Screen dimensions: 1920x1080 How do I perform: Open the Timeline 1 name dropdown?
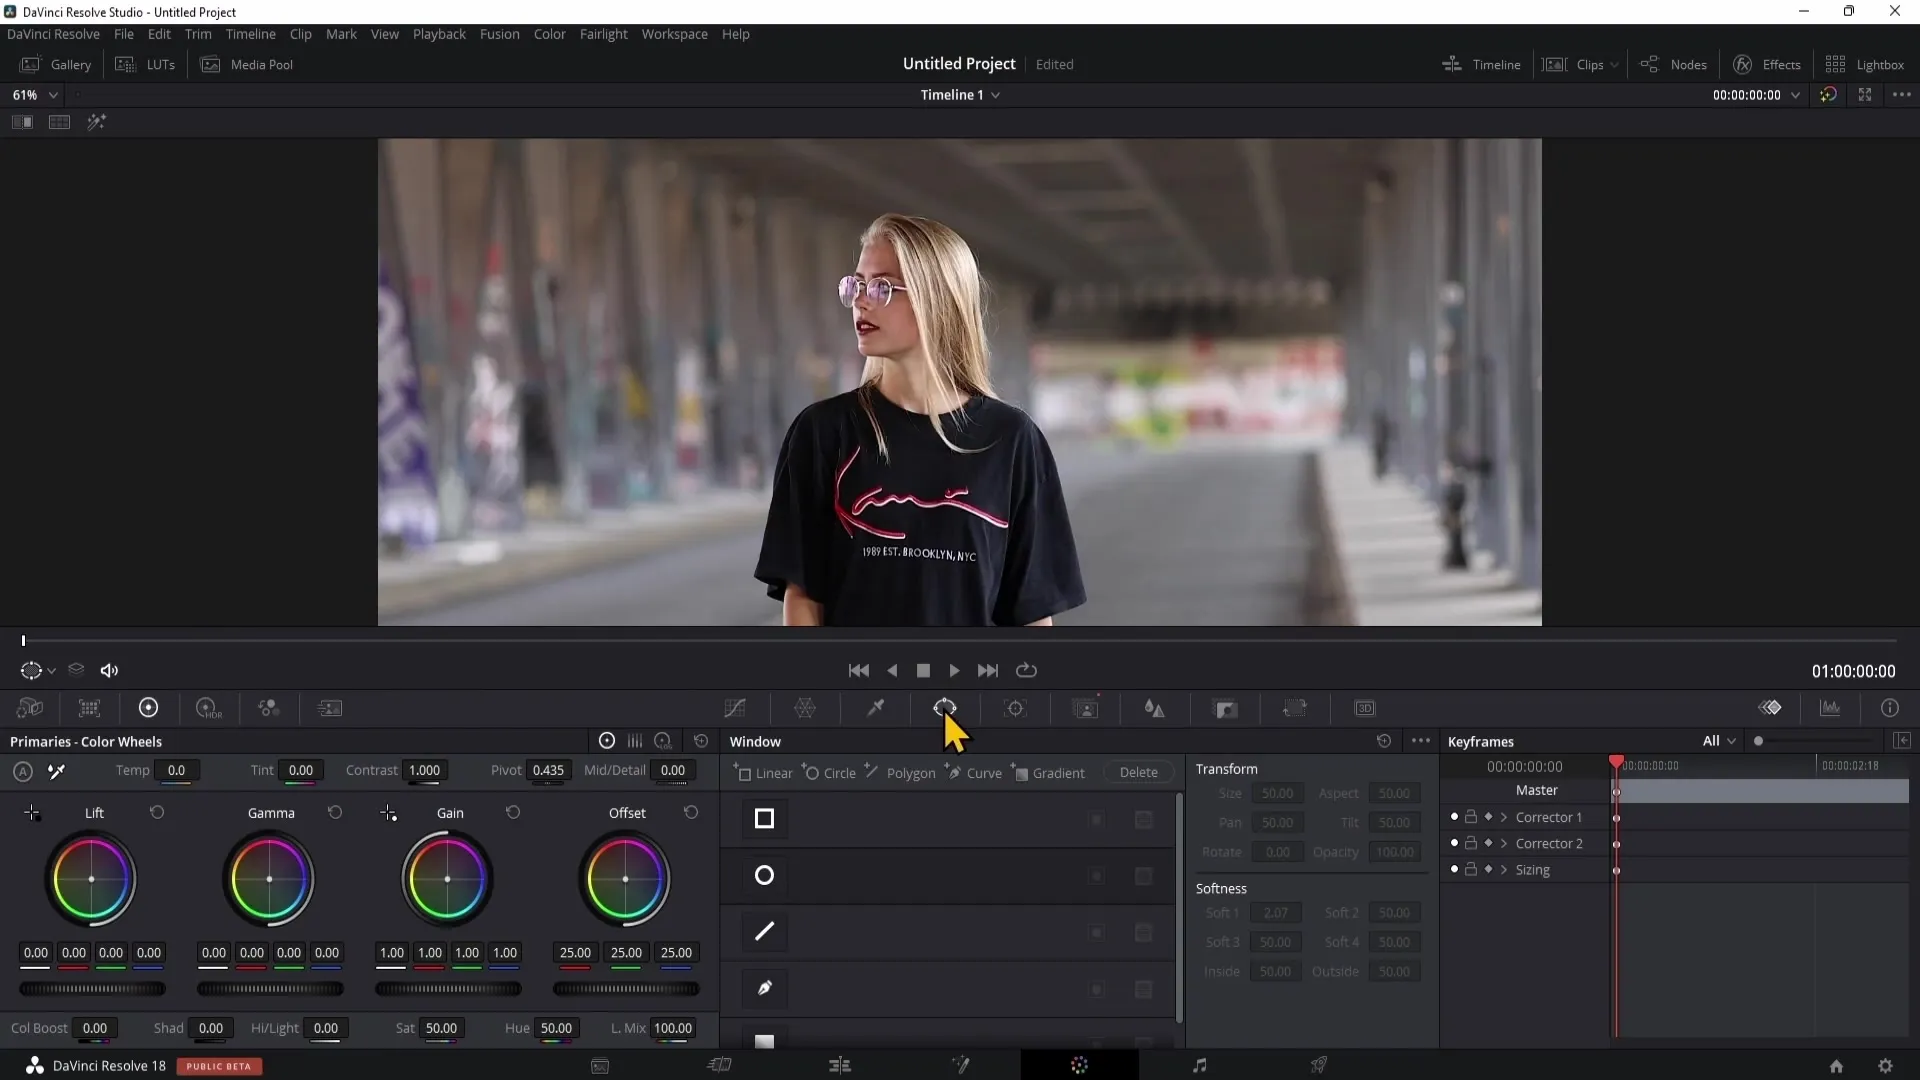[x=995, y=95]
